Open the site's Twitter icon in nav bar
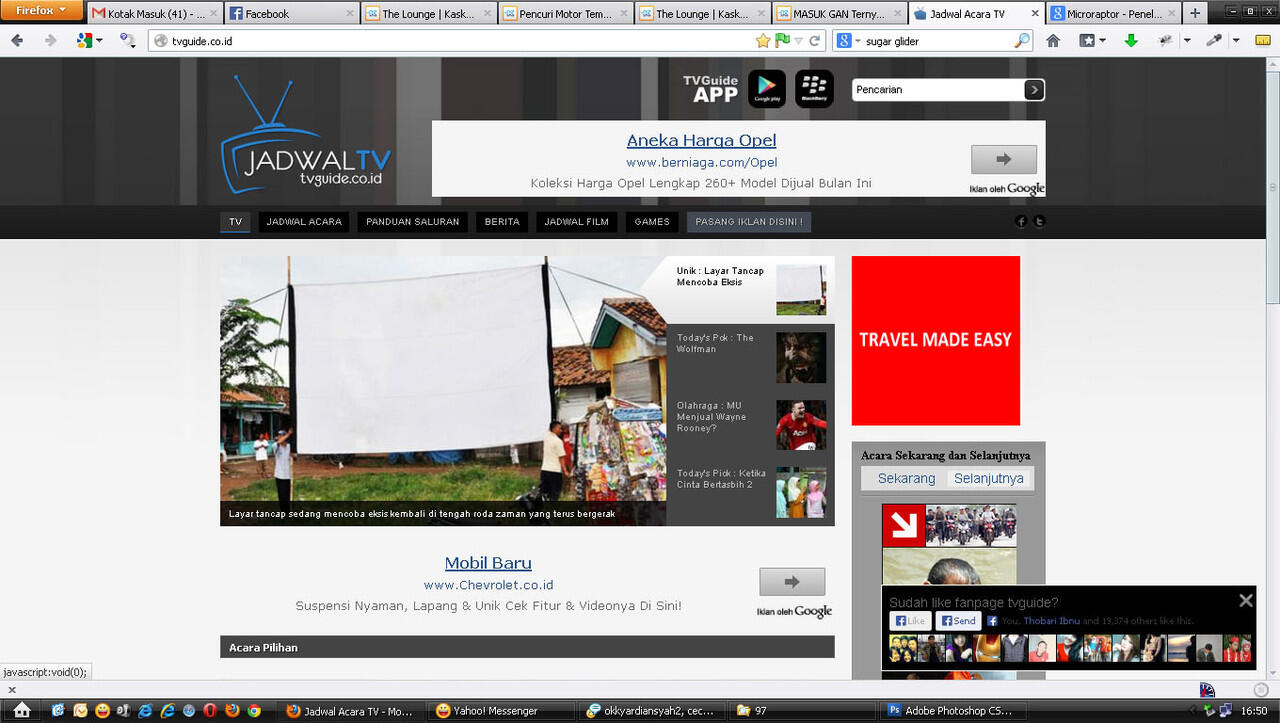Screen dimensions: 1280x723 click(x=1039, y=221)
